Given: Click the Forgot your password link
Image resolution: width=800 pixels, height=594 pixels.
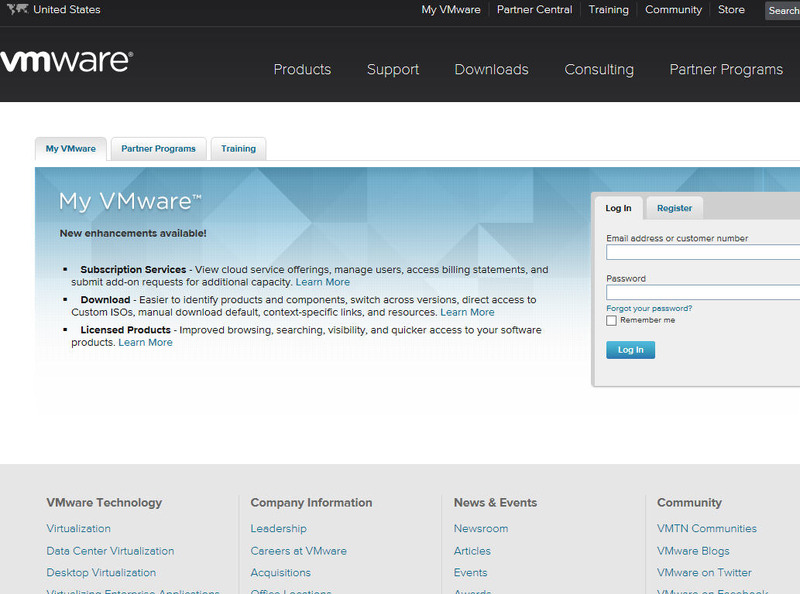Looking at the screenshot, I should click(649, 308).
